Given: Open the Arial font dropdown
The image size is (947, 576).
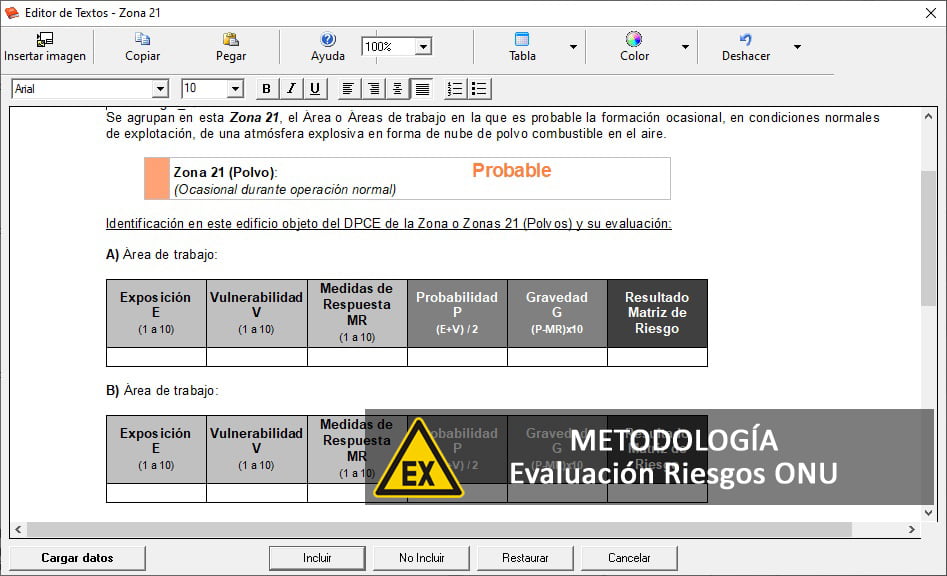Looking at the screenshot, I should coord(159,89).
